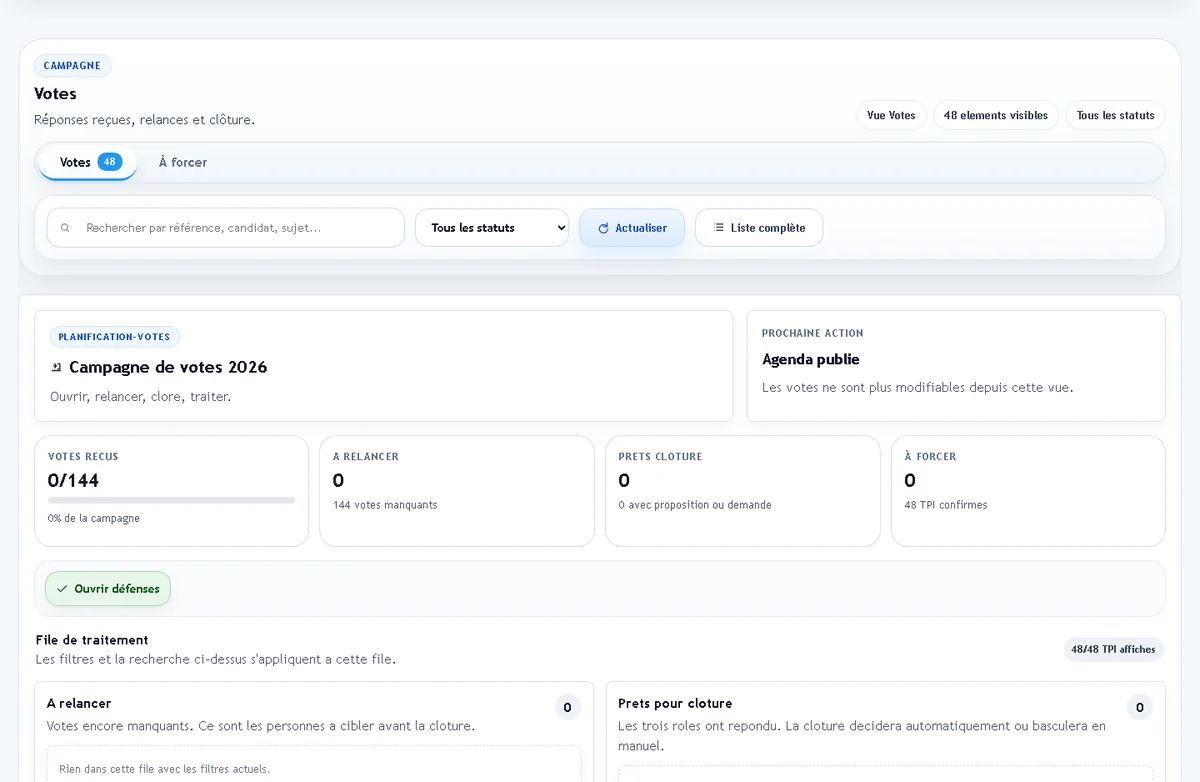Click the '48 TPI confirmes' text
This screenshot has width=1200, height=782.
(946, 505)
